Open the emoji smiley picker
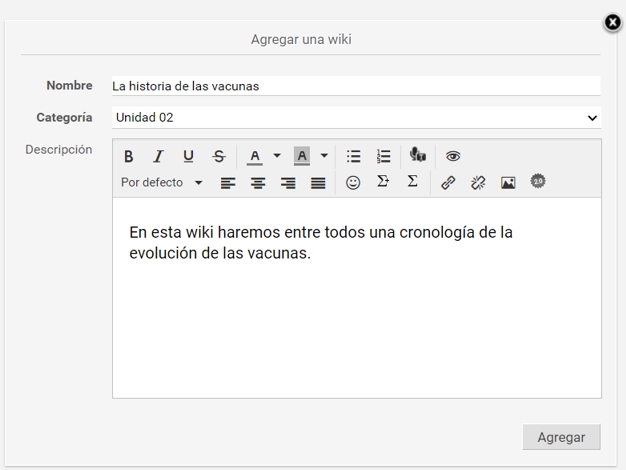Viewport: 626px width, 470px height. (353, 183)
